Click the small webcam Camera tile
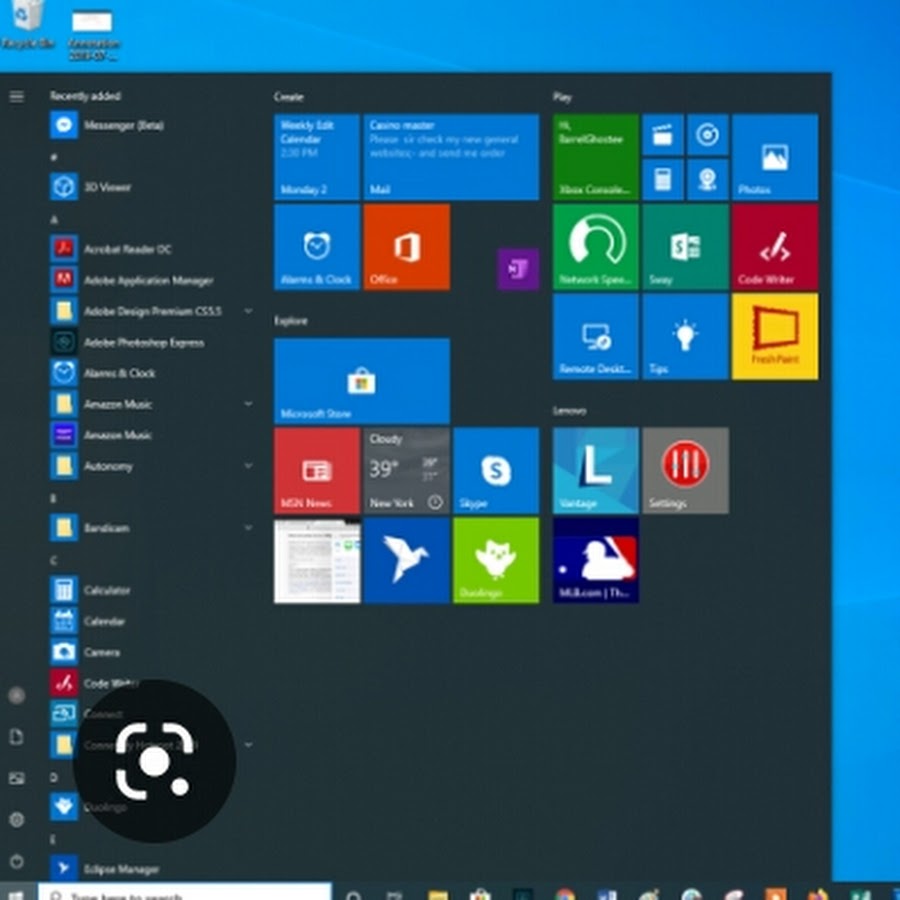900x900 pixels. [708, 180]
